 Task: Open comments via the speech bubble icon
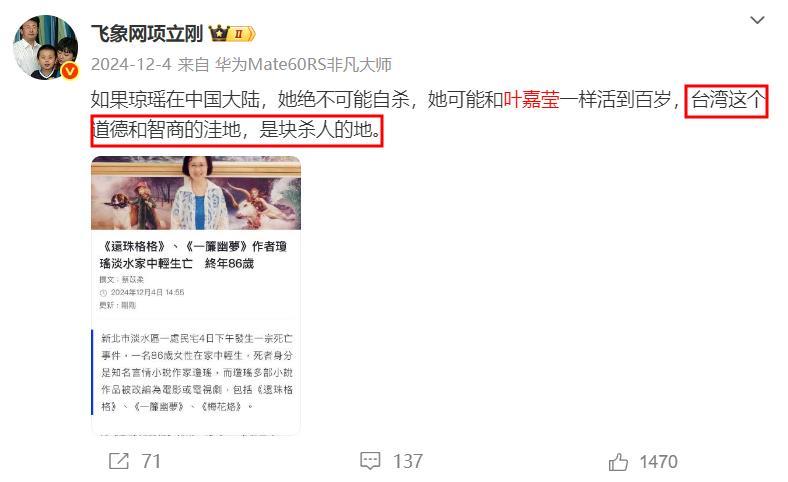tap(370, 460)
